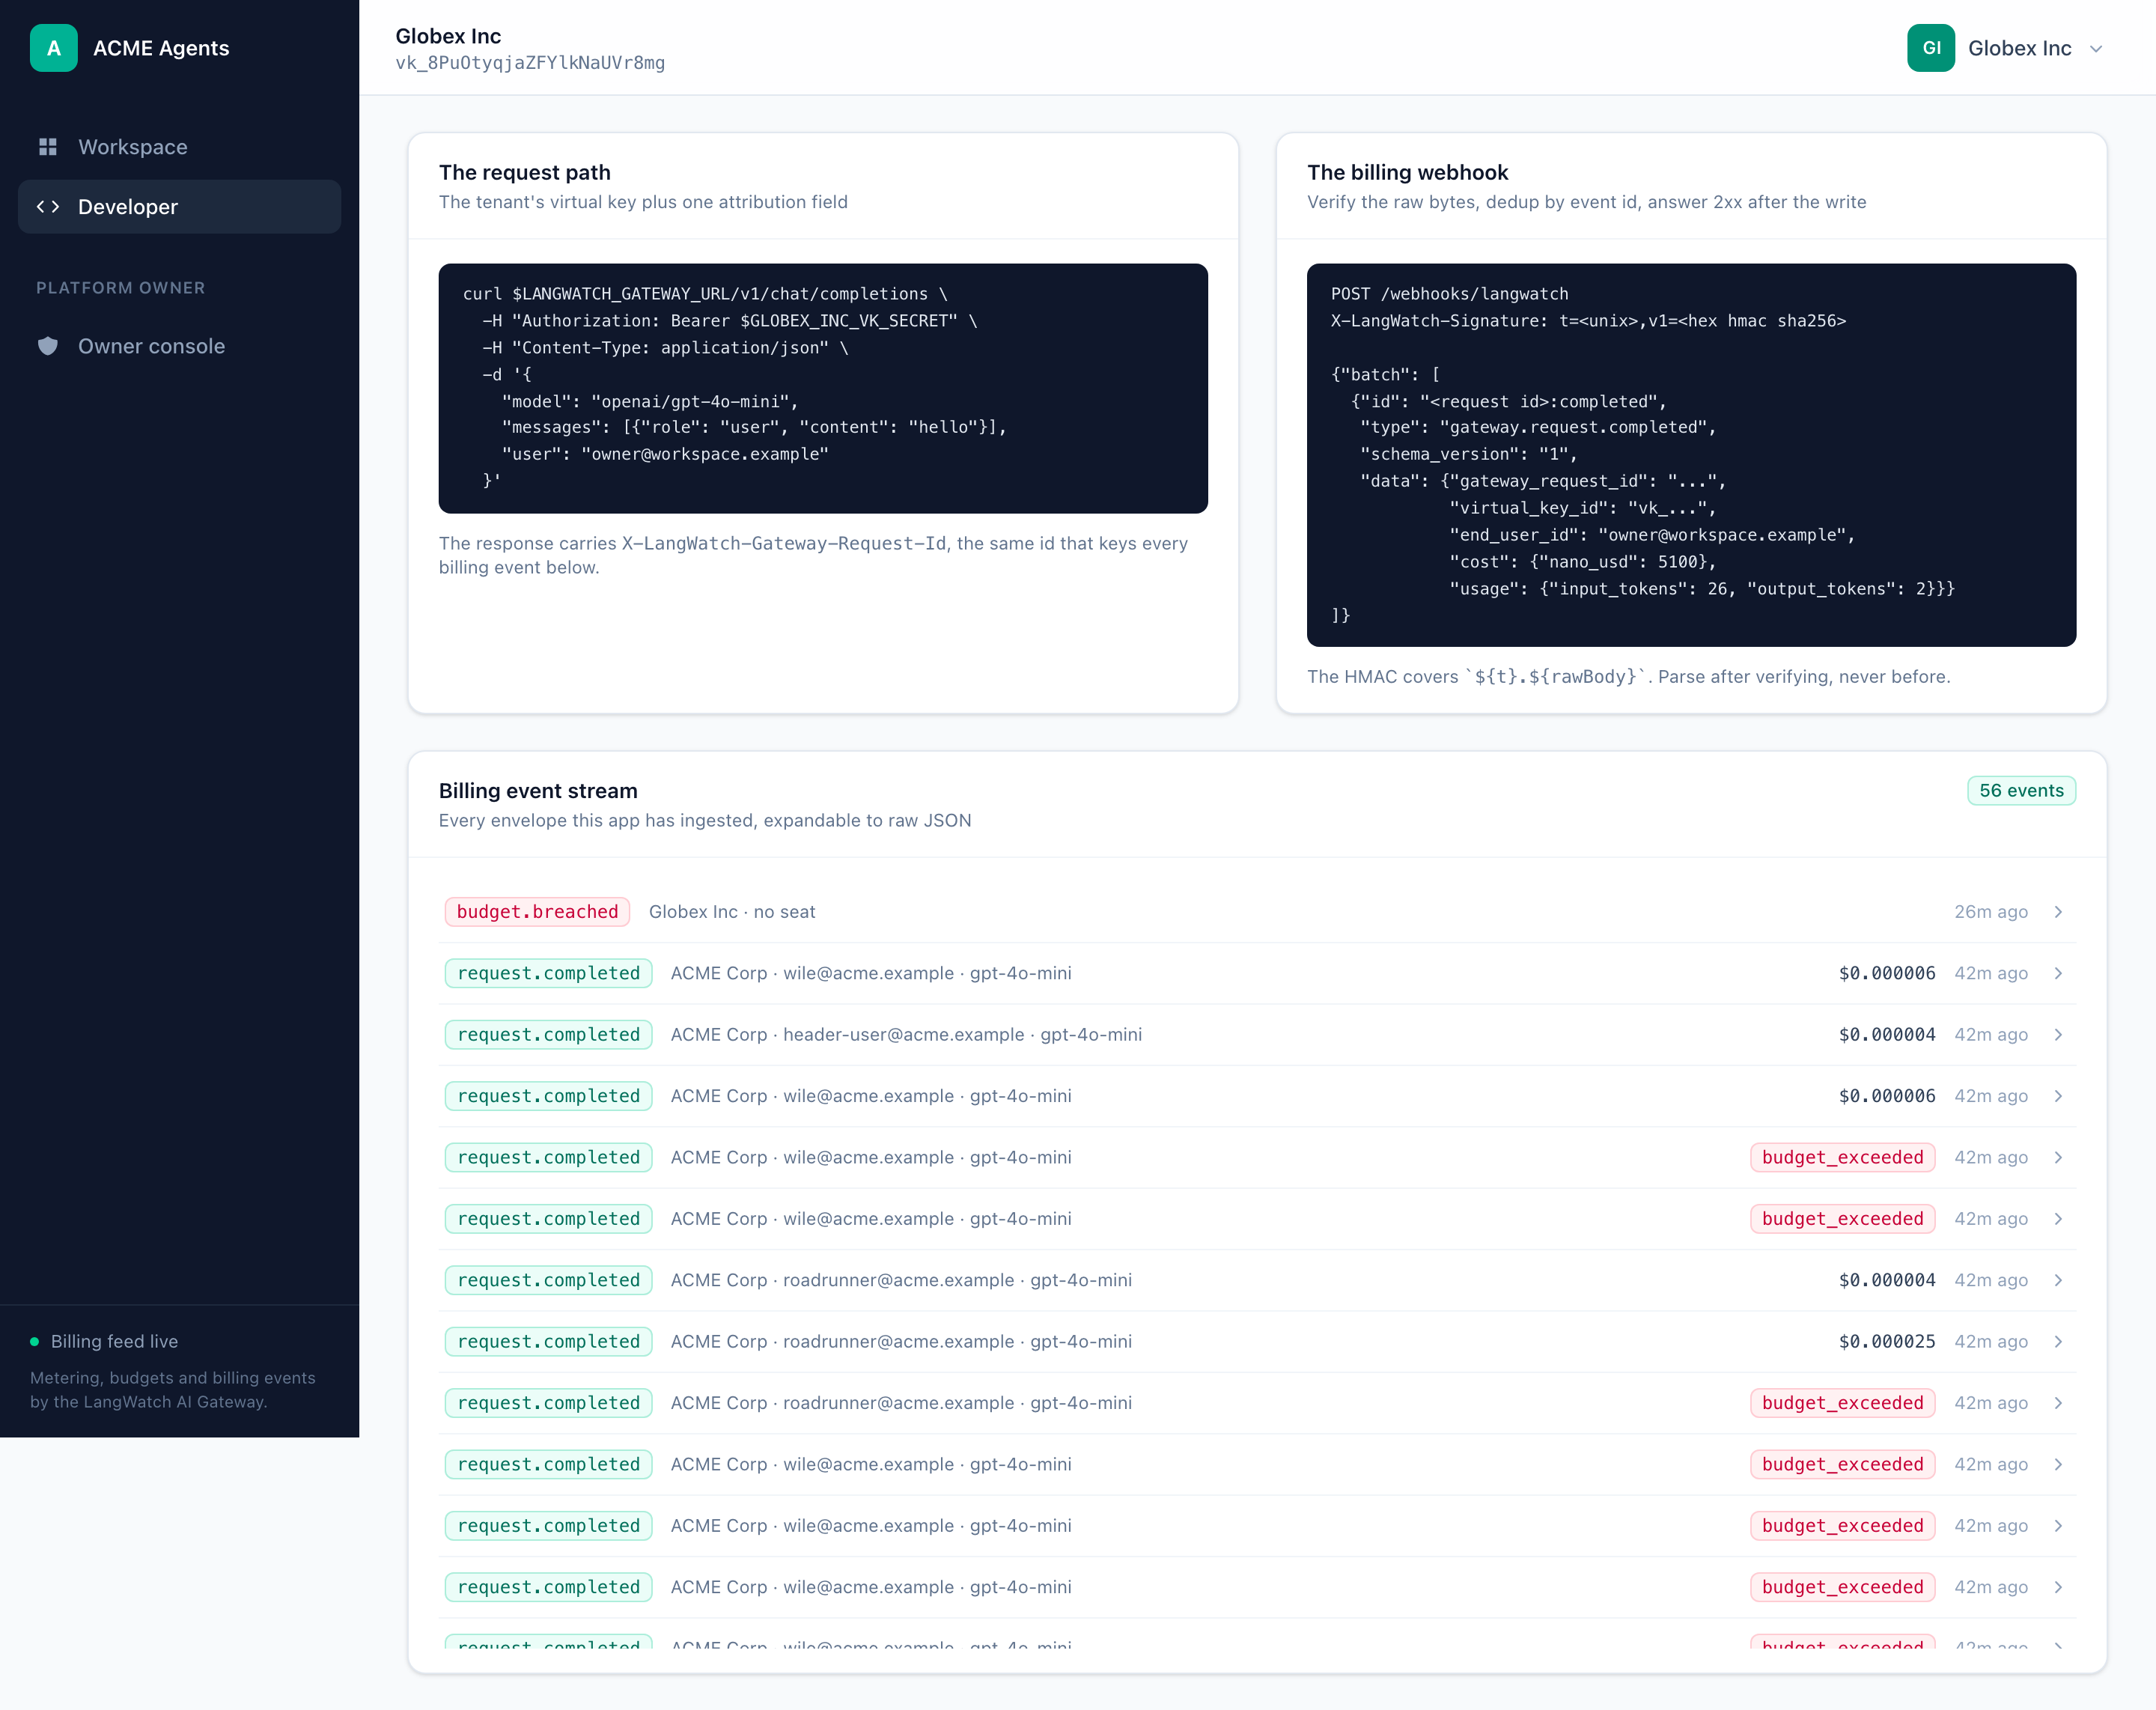Click the GI avatar badge
The height and width of the screenshot is (1710, 2156).
(1930, 48)
